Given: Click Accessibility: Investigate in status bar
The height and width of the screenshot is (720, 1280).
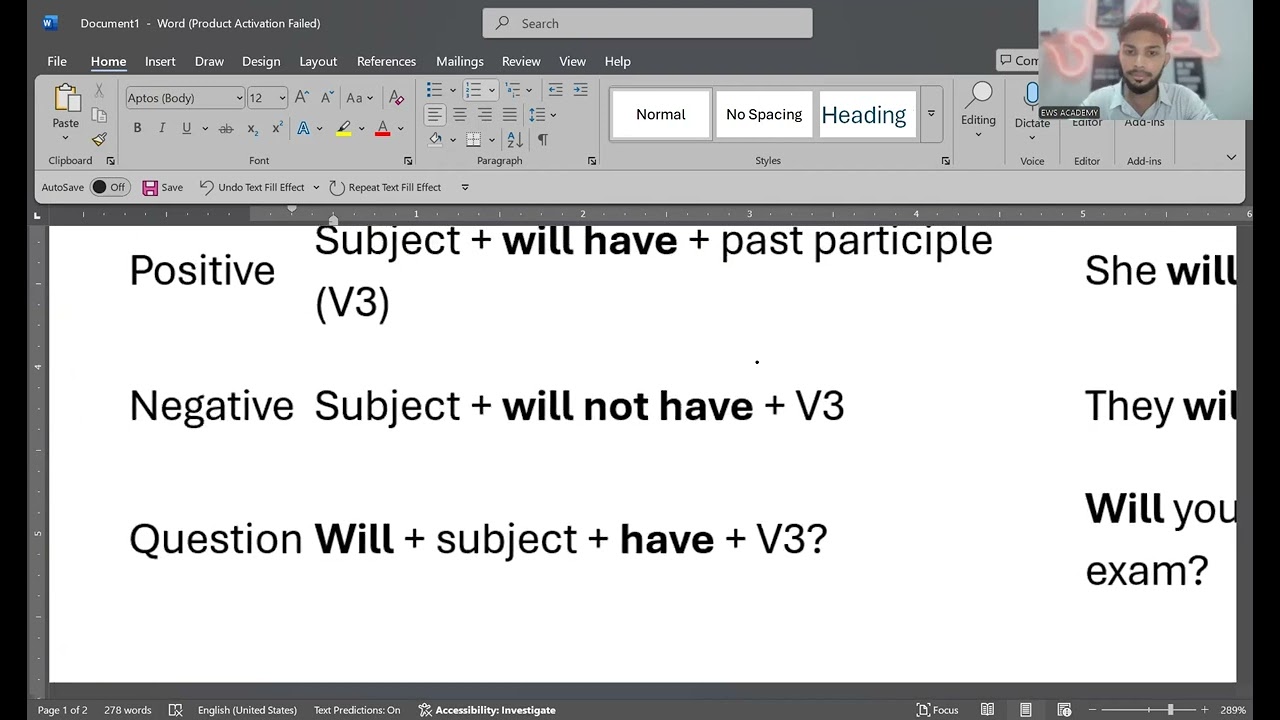Looking at the screenshot, I should tap(487, 710).
